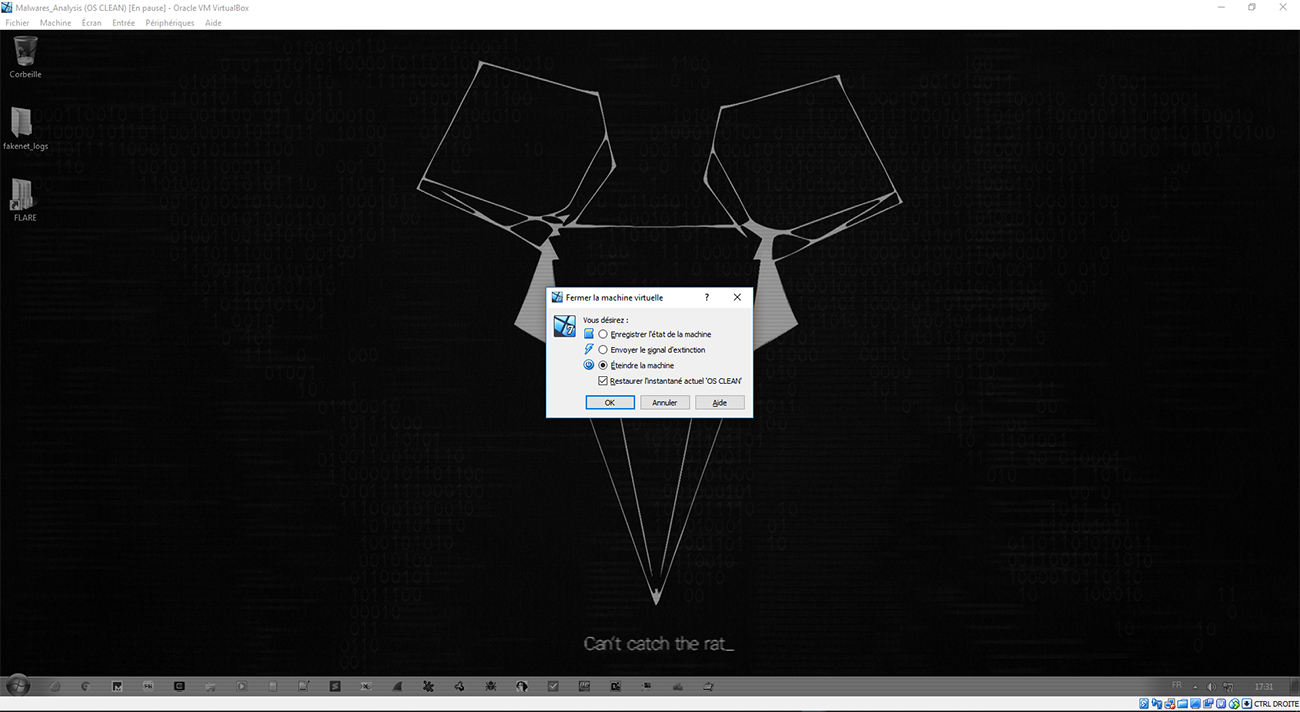Open the Machine menu
The height and width of the screenshot is (712, 1300).
[x=56, y=22]
